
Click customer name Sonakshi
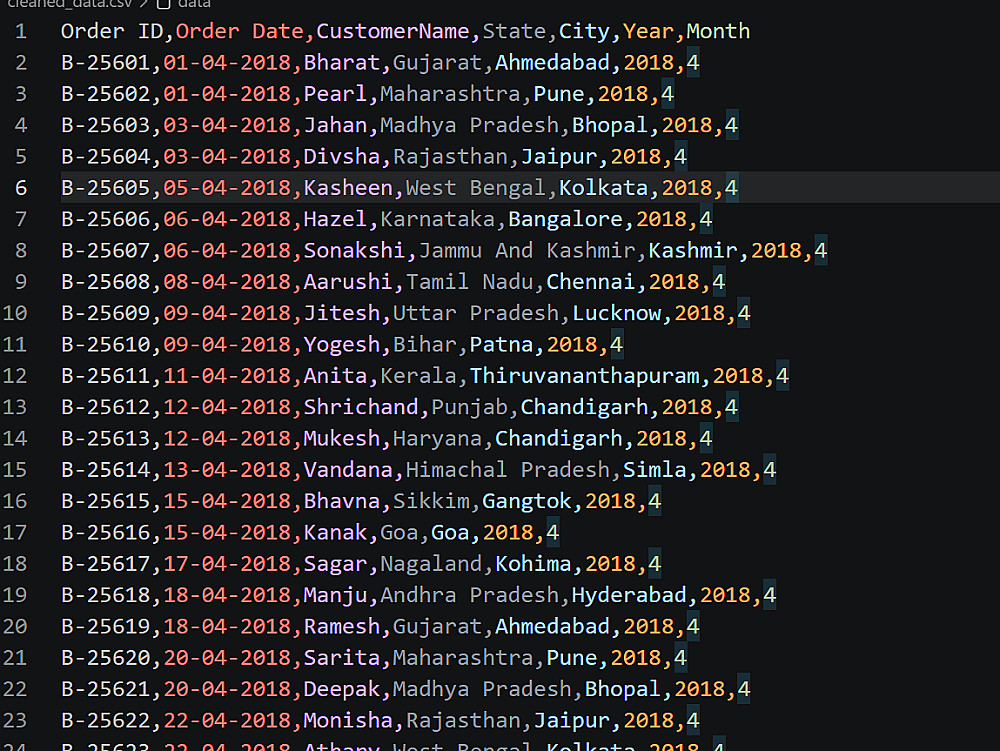pos(355,250)
